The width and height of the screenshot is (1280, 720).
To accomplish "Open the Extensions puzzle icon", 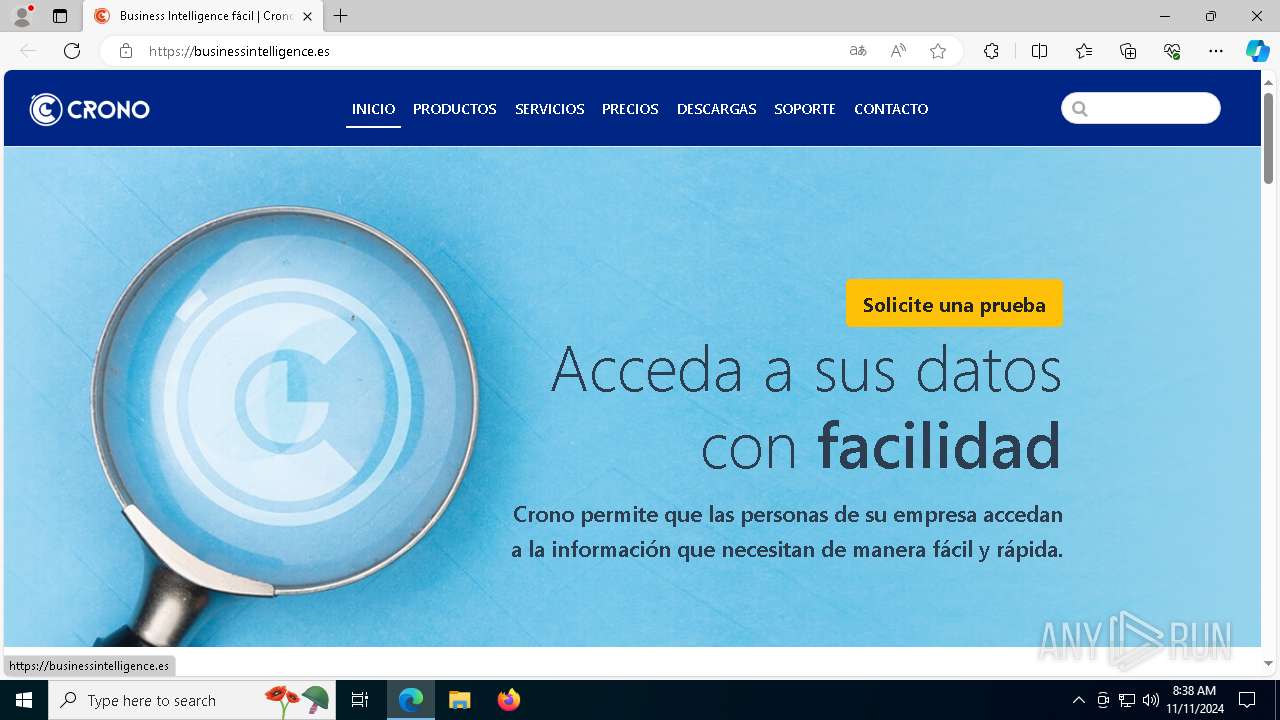I will [x=991, y=51].
